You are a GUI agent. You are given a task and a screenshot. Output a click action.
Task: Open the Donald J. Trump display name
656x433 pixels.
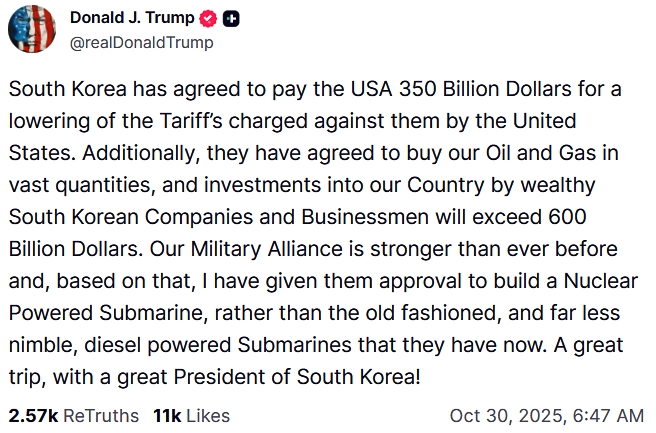coord(132,19)
